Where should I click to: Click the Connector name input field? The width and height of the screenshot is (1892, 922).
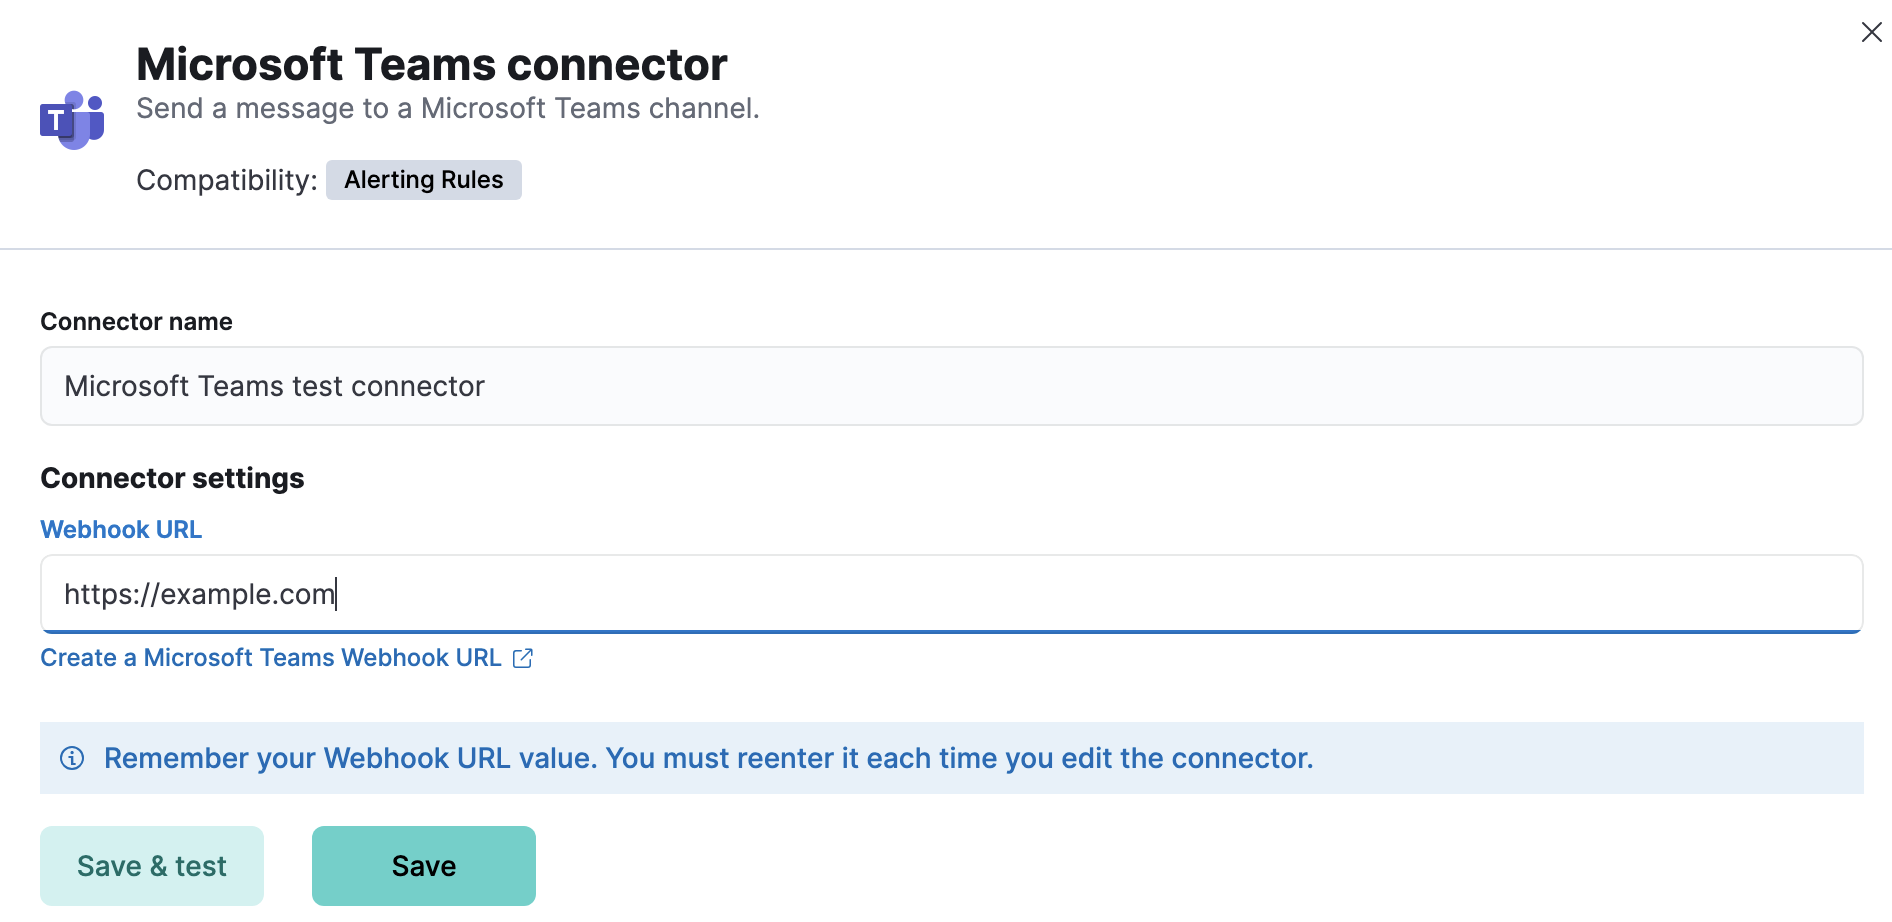pyautogui.click(x=950, y=386)
